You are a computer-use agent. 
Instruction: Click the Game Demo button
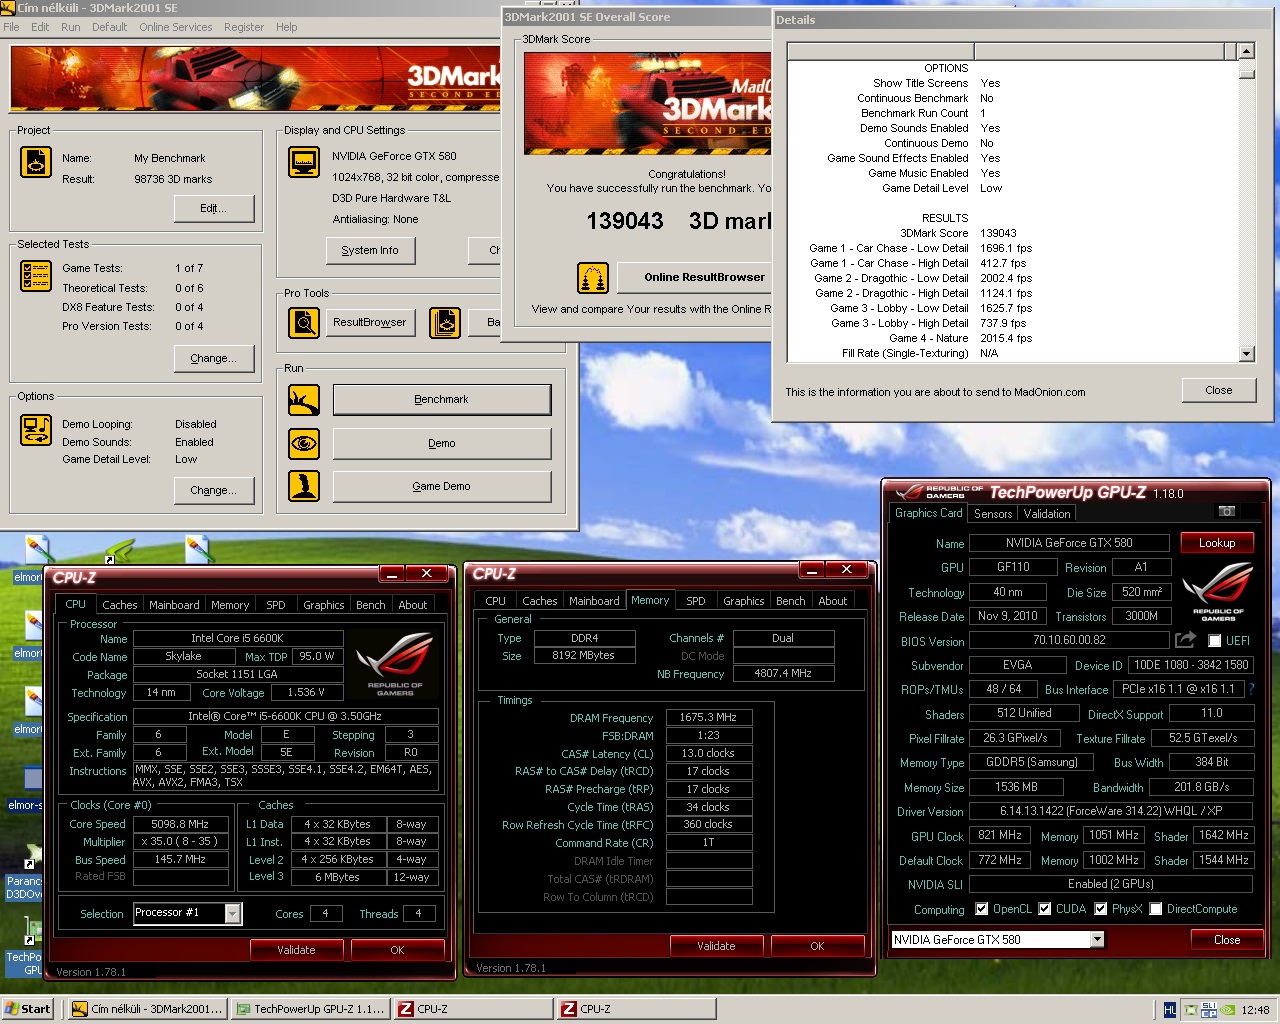point(441,486)
